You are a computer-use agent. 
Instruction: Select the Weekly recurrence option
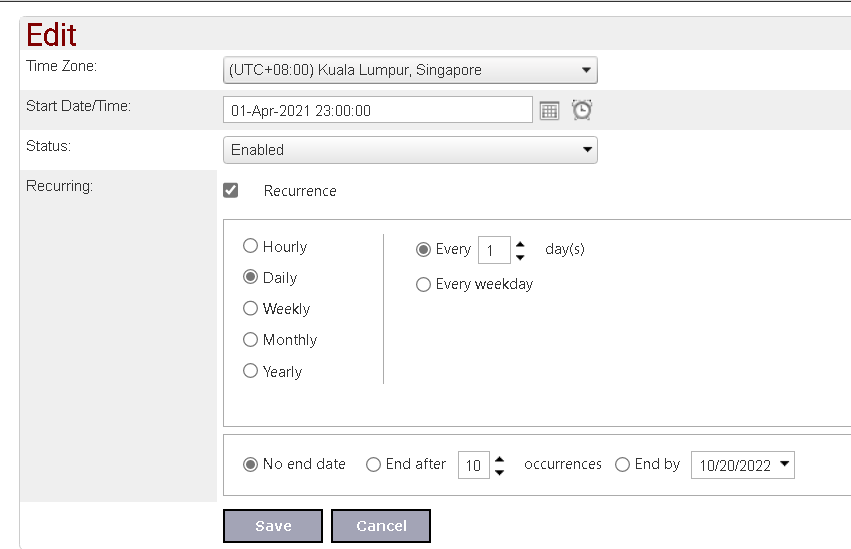coord(250,308)
